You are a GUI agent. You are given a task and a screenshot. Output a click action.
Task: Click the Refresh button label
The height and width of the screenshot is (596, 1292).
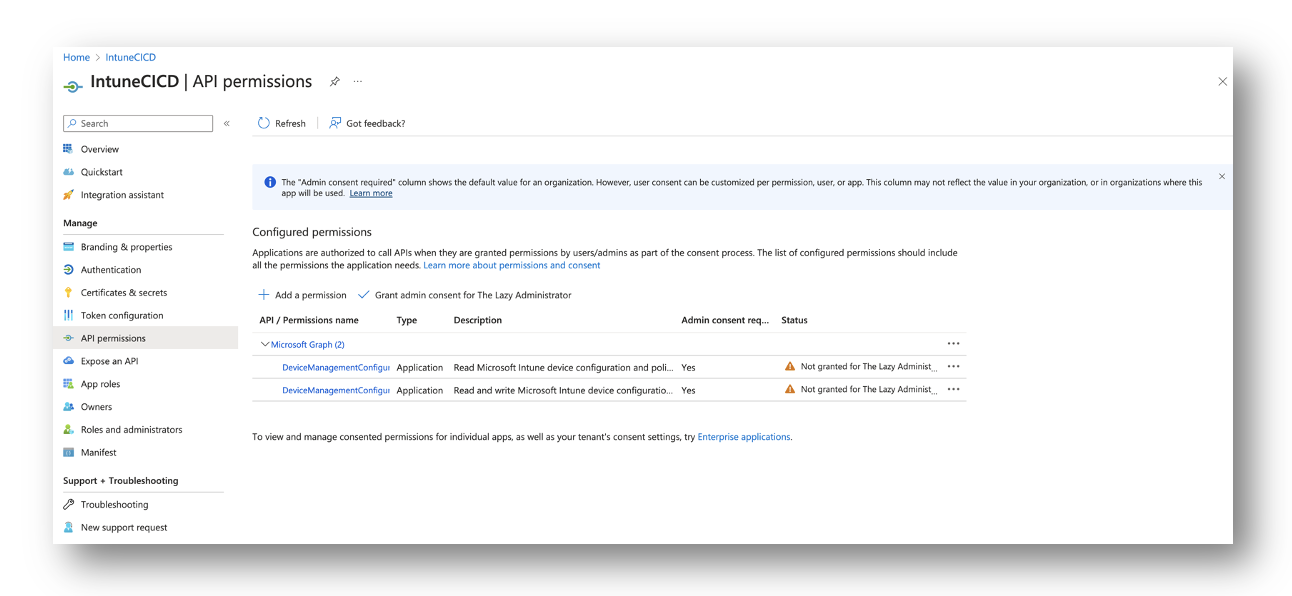pyautogui.click(x=291, y=124)
